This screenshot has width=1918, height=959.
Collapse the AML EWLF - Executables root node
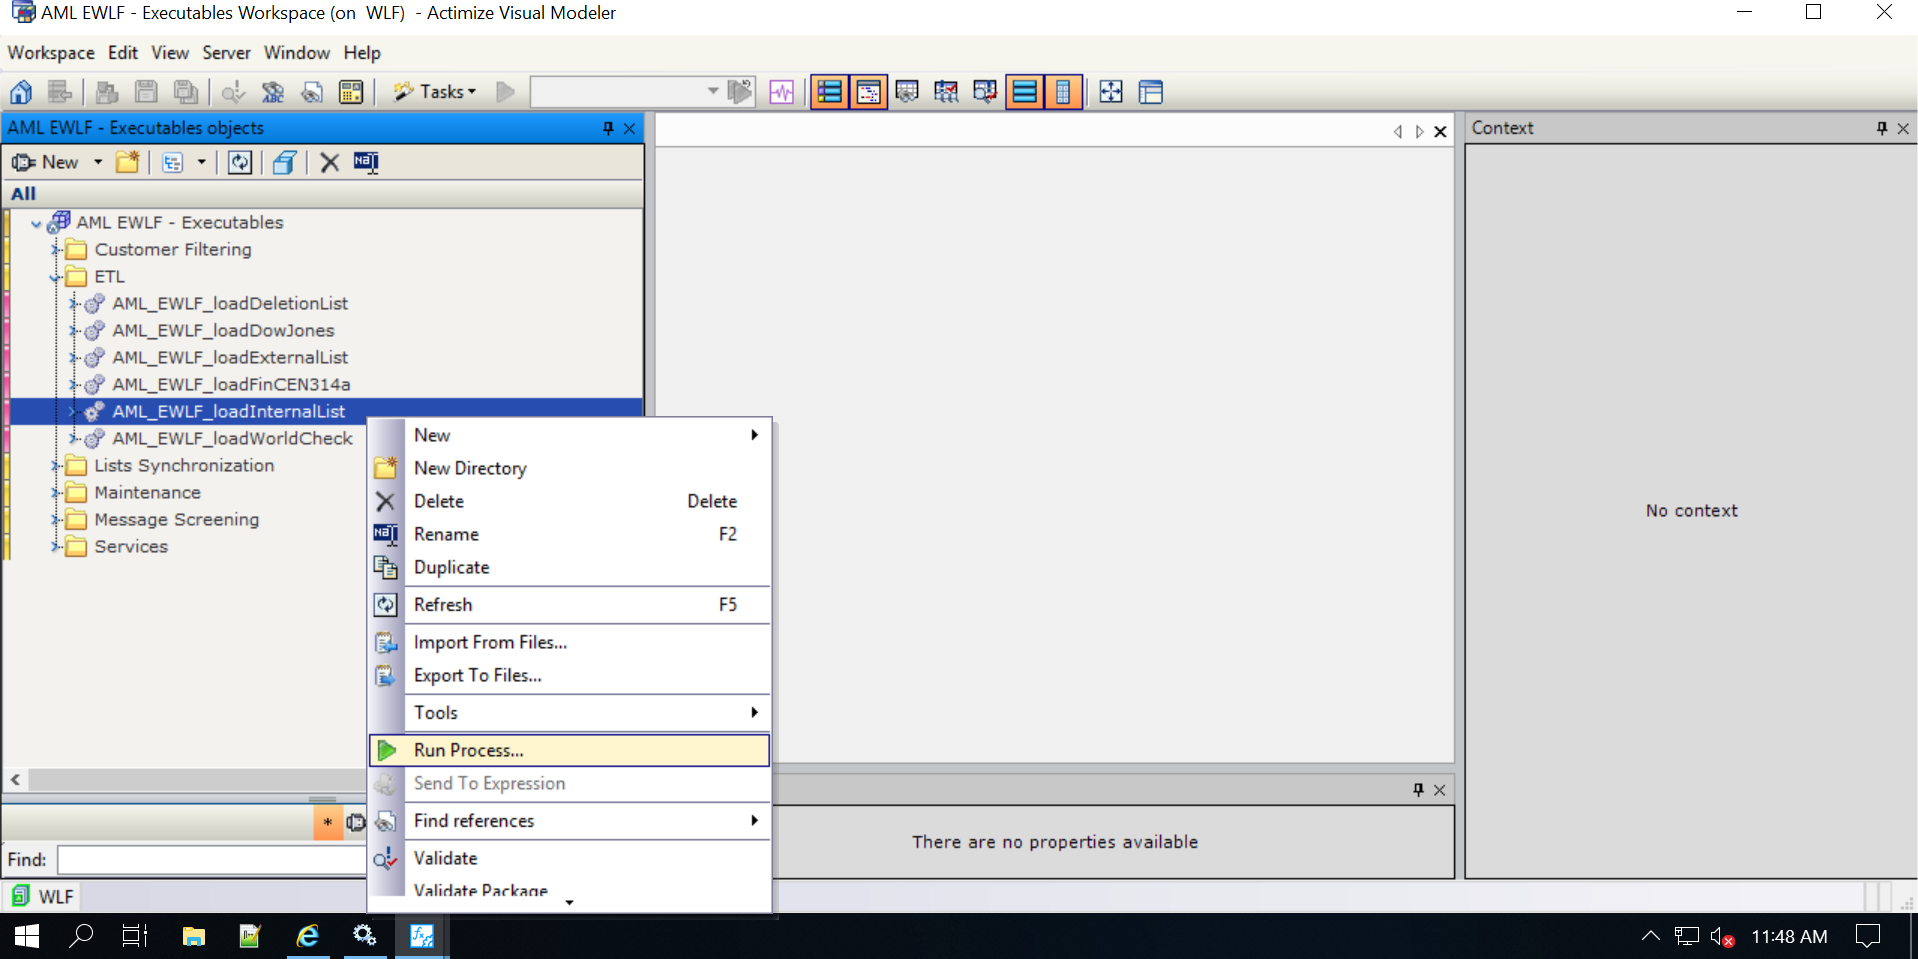click(x=37, y=223)
